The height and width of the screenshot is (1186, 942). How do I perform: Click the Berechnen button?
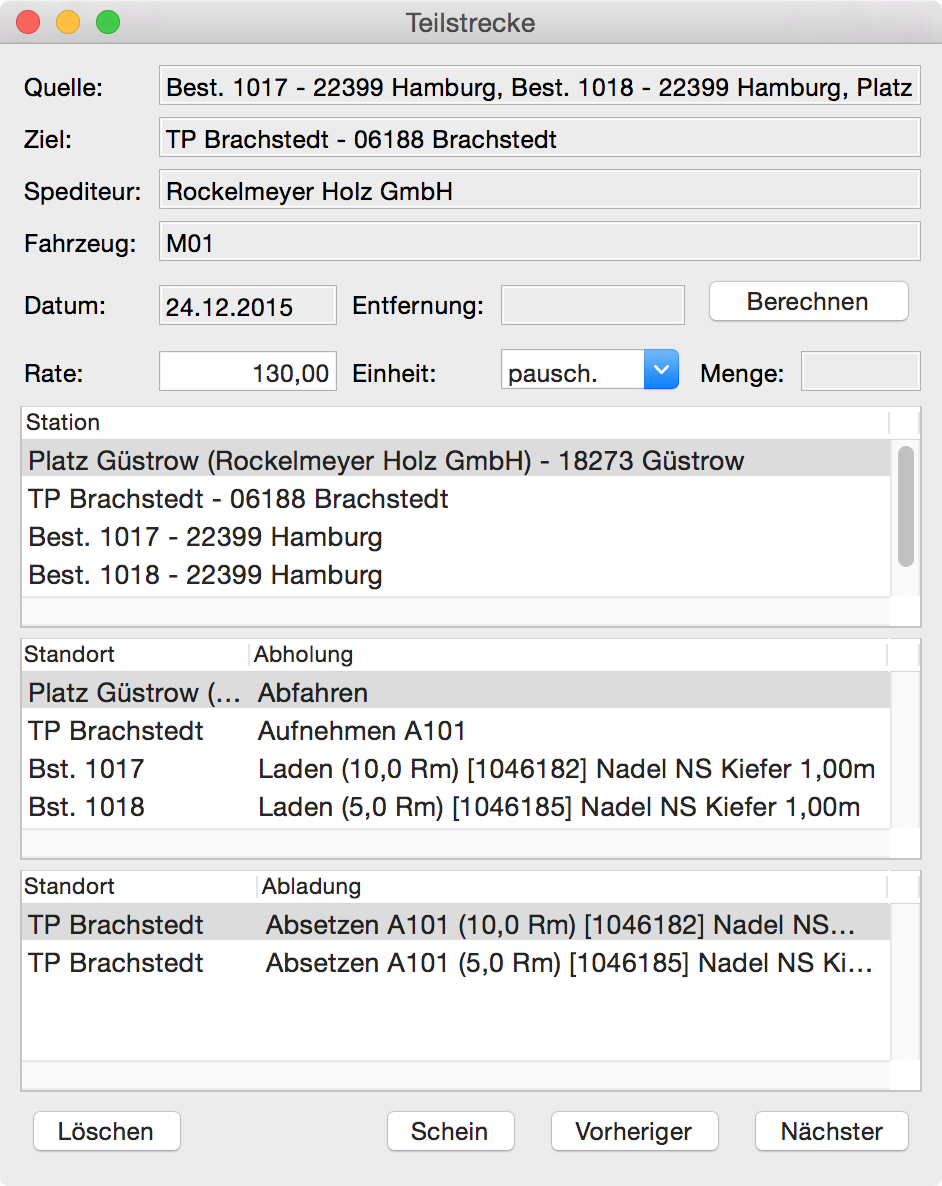[x=808, y=302]
